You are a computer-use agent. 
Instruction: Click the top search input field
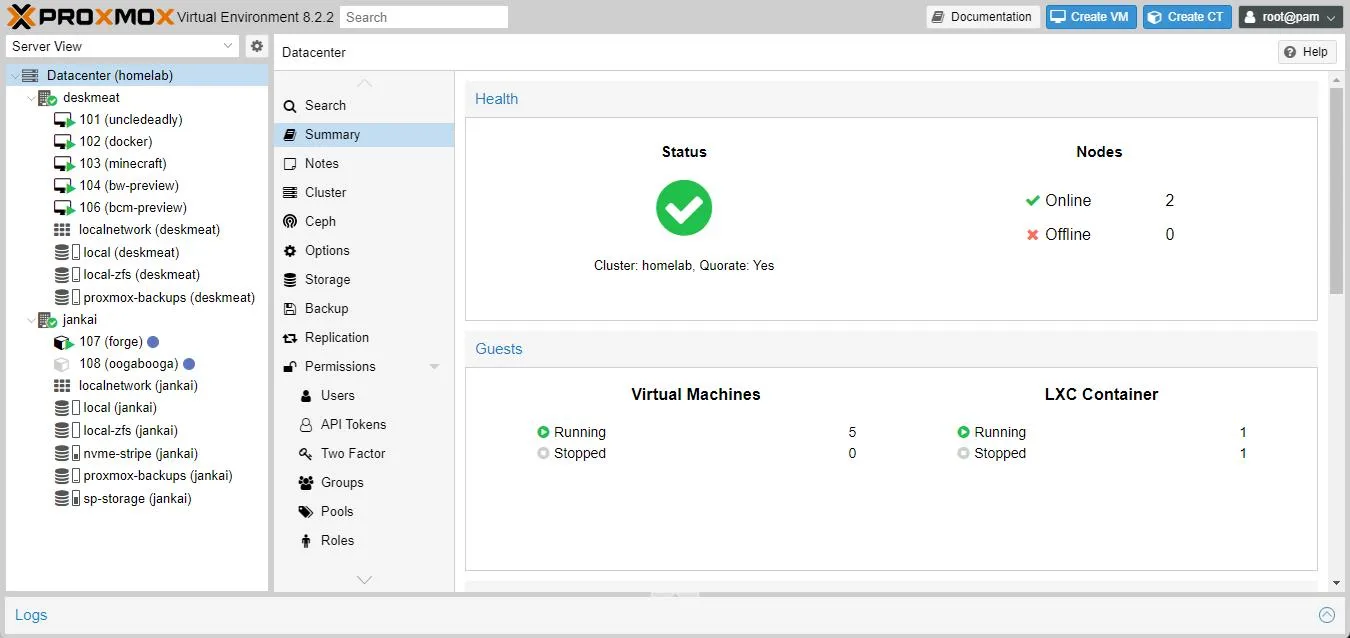point(424,17)
